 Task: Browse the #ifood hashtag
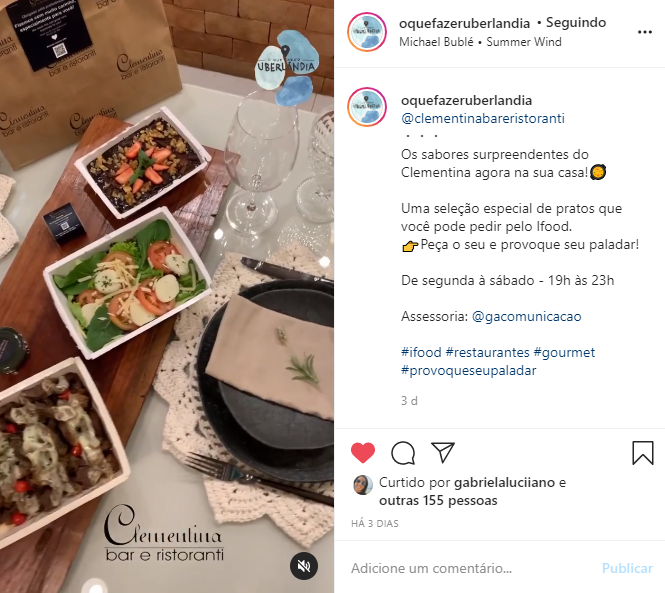coord(421,352)
